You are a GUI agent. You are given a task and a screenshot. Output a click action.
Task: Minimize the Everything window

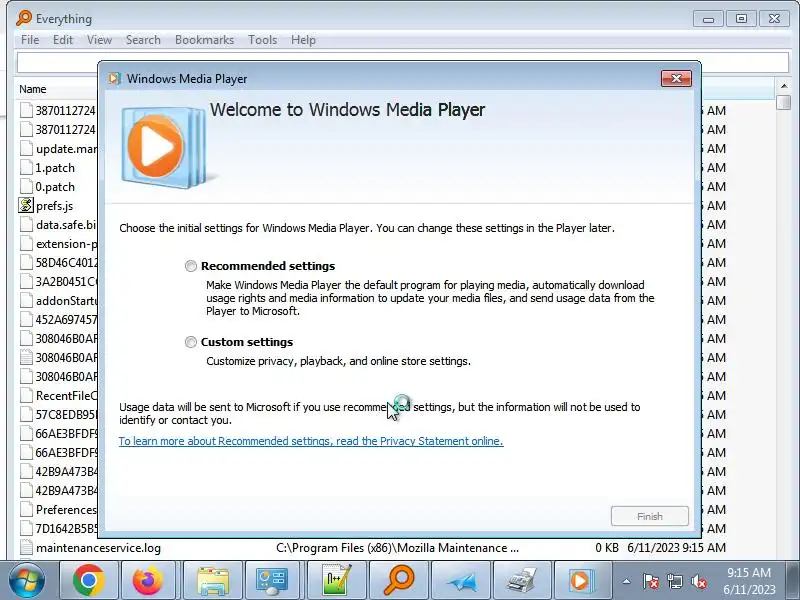pos(708,19)
